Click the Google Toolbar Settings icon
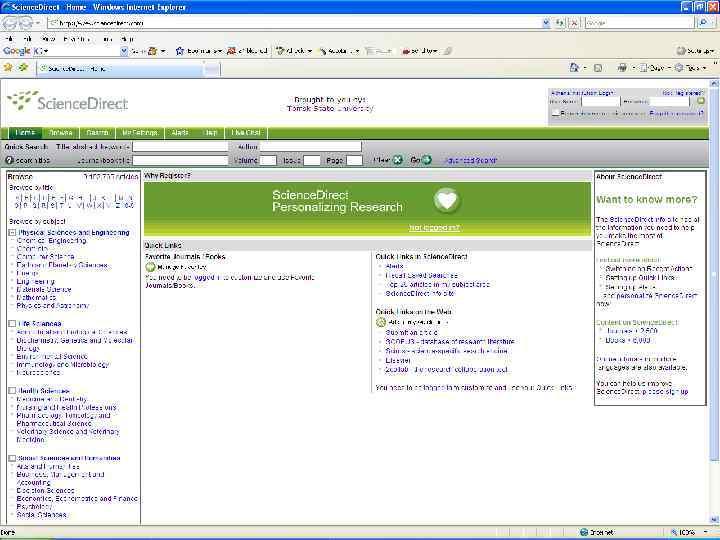This screenshot has width=720, height=540. pyautogui.click(x=681, y=51)
